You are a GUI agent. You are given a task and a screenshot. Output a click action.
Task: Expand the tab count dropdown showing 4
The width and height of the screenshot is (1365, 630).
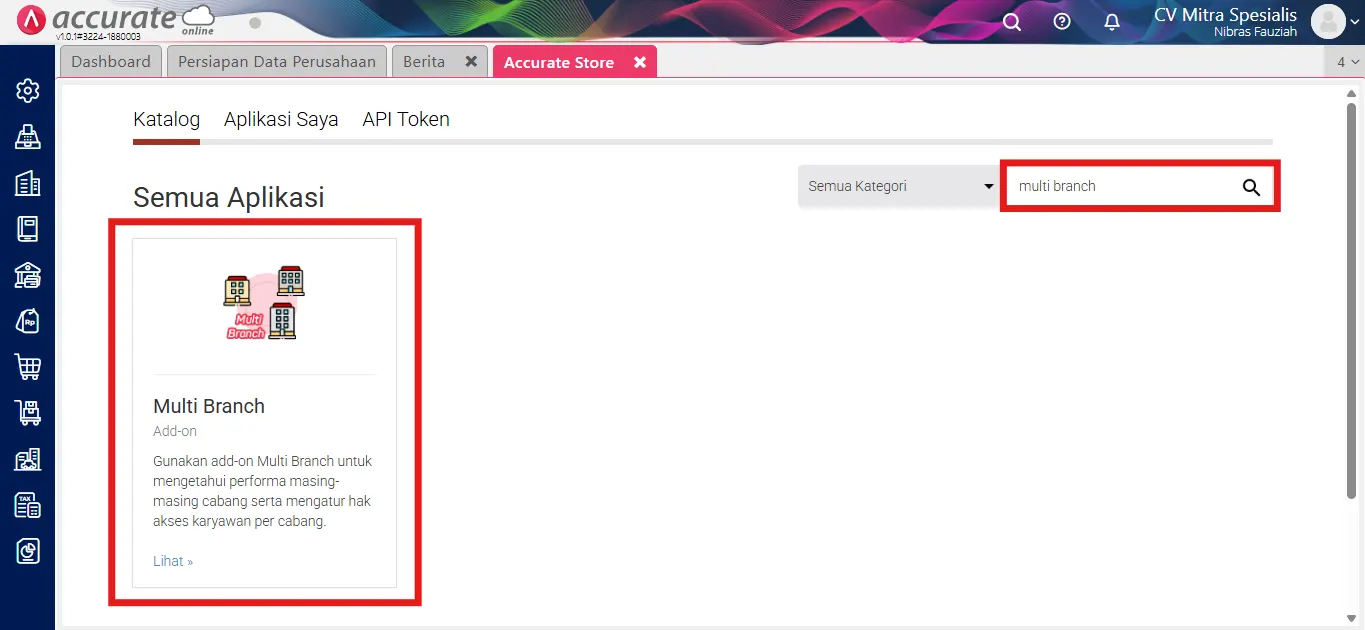[x=1347, y=62]
